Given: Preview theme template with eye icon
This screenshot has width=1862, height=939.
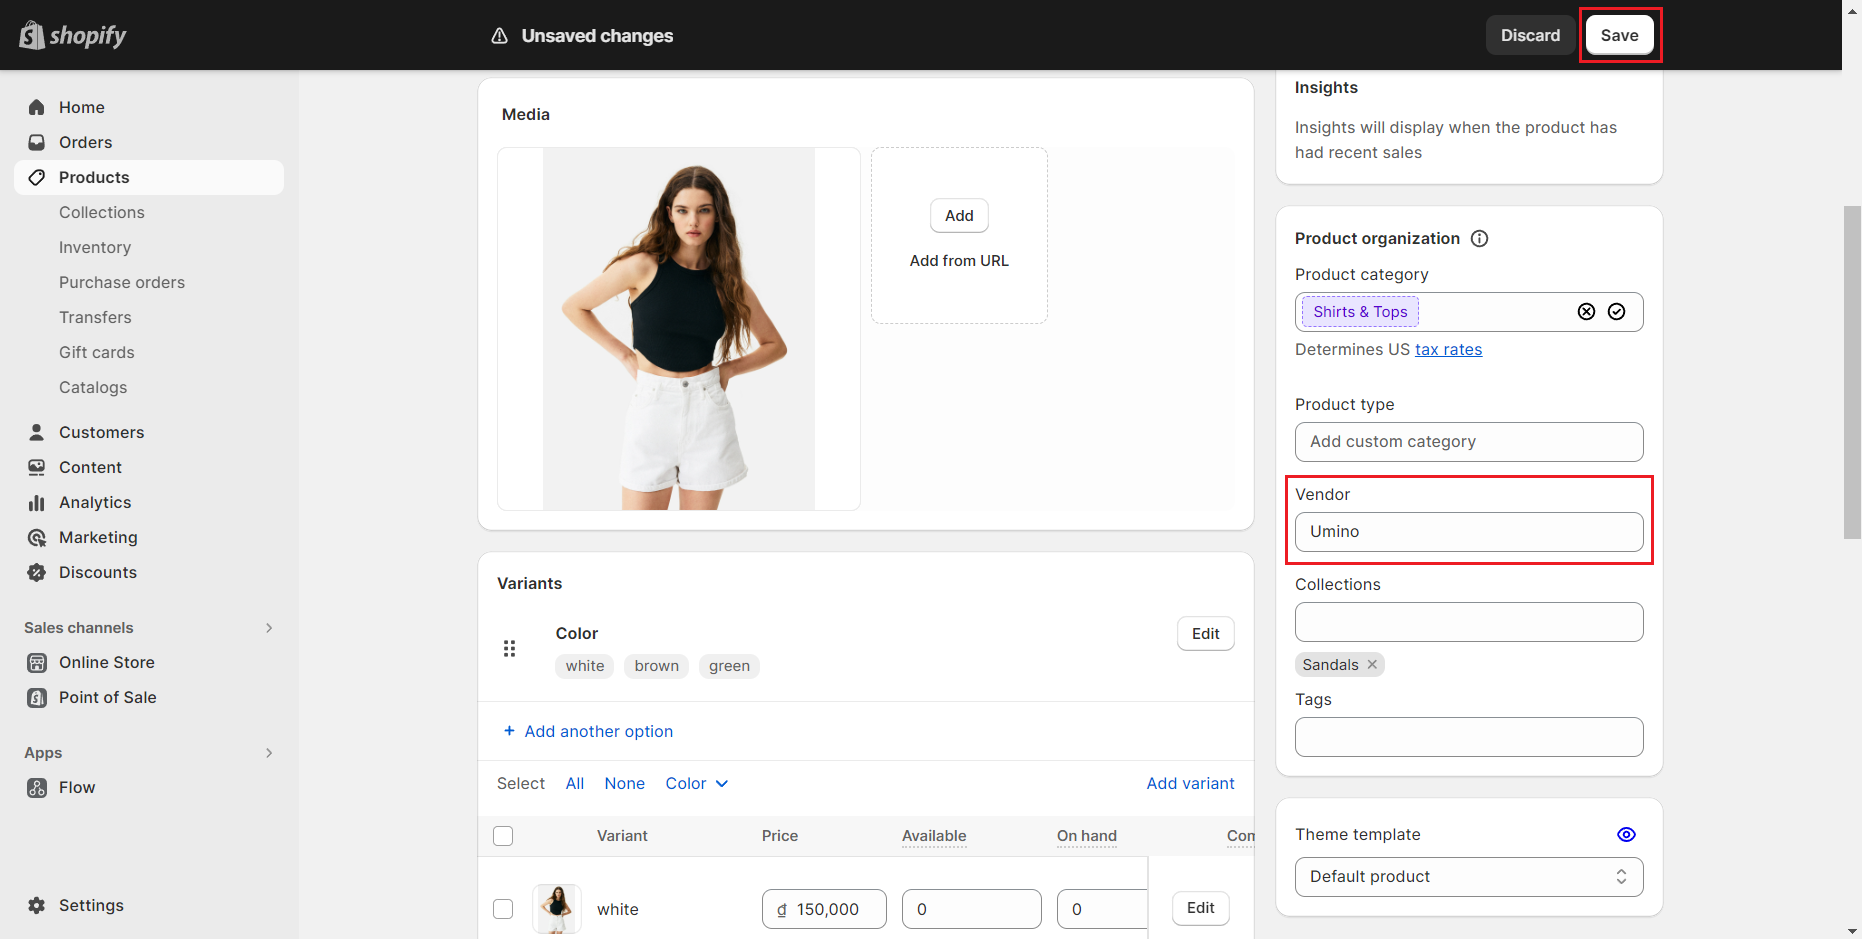Looking at the screenshot, I should point(1626,835).
